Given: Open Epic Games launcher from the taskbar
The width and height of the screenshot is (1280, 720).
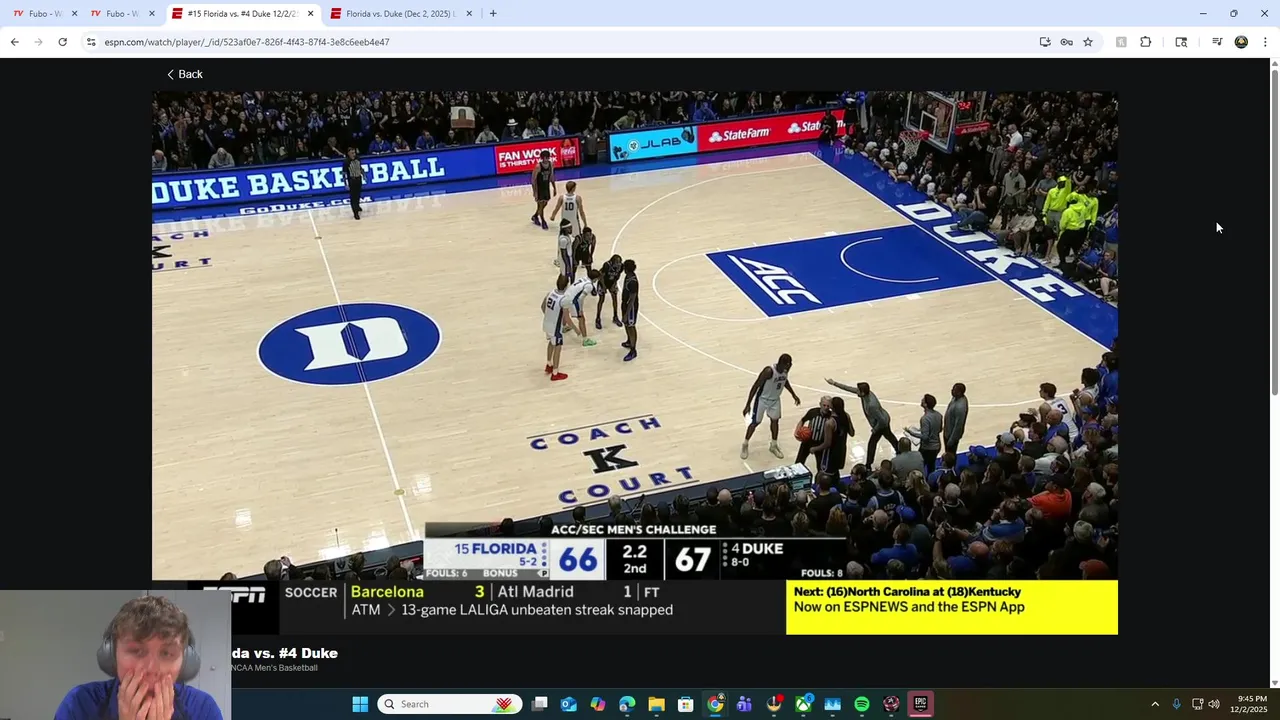Looking at the screenshot, I should [x=921, y=704].
